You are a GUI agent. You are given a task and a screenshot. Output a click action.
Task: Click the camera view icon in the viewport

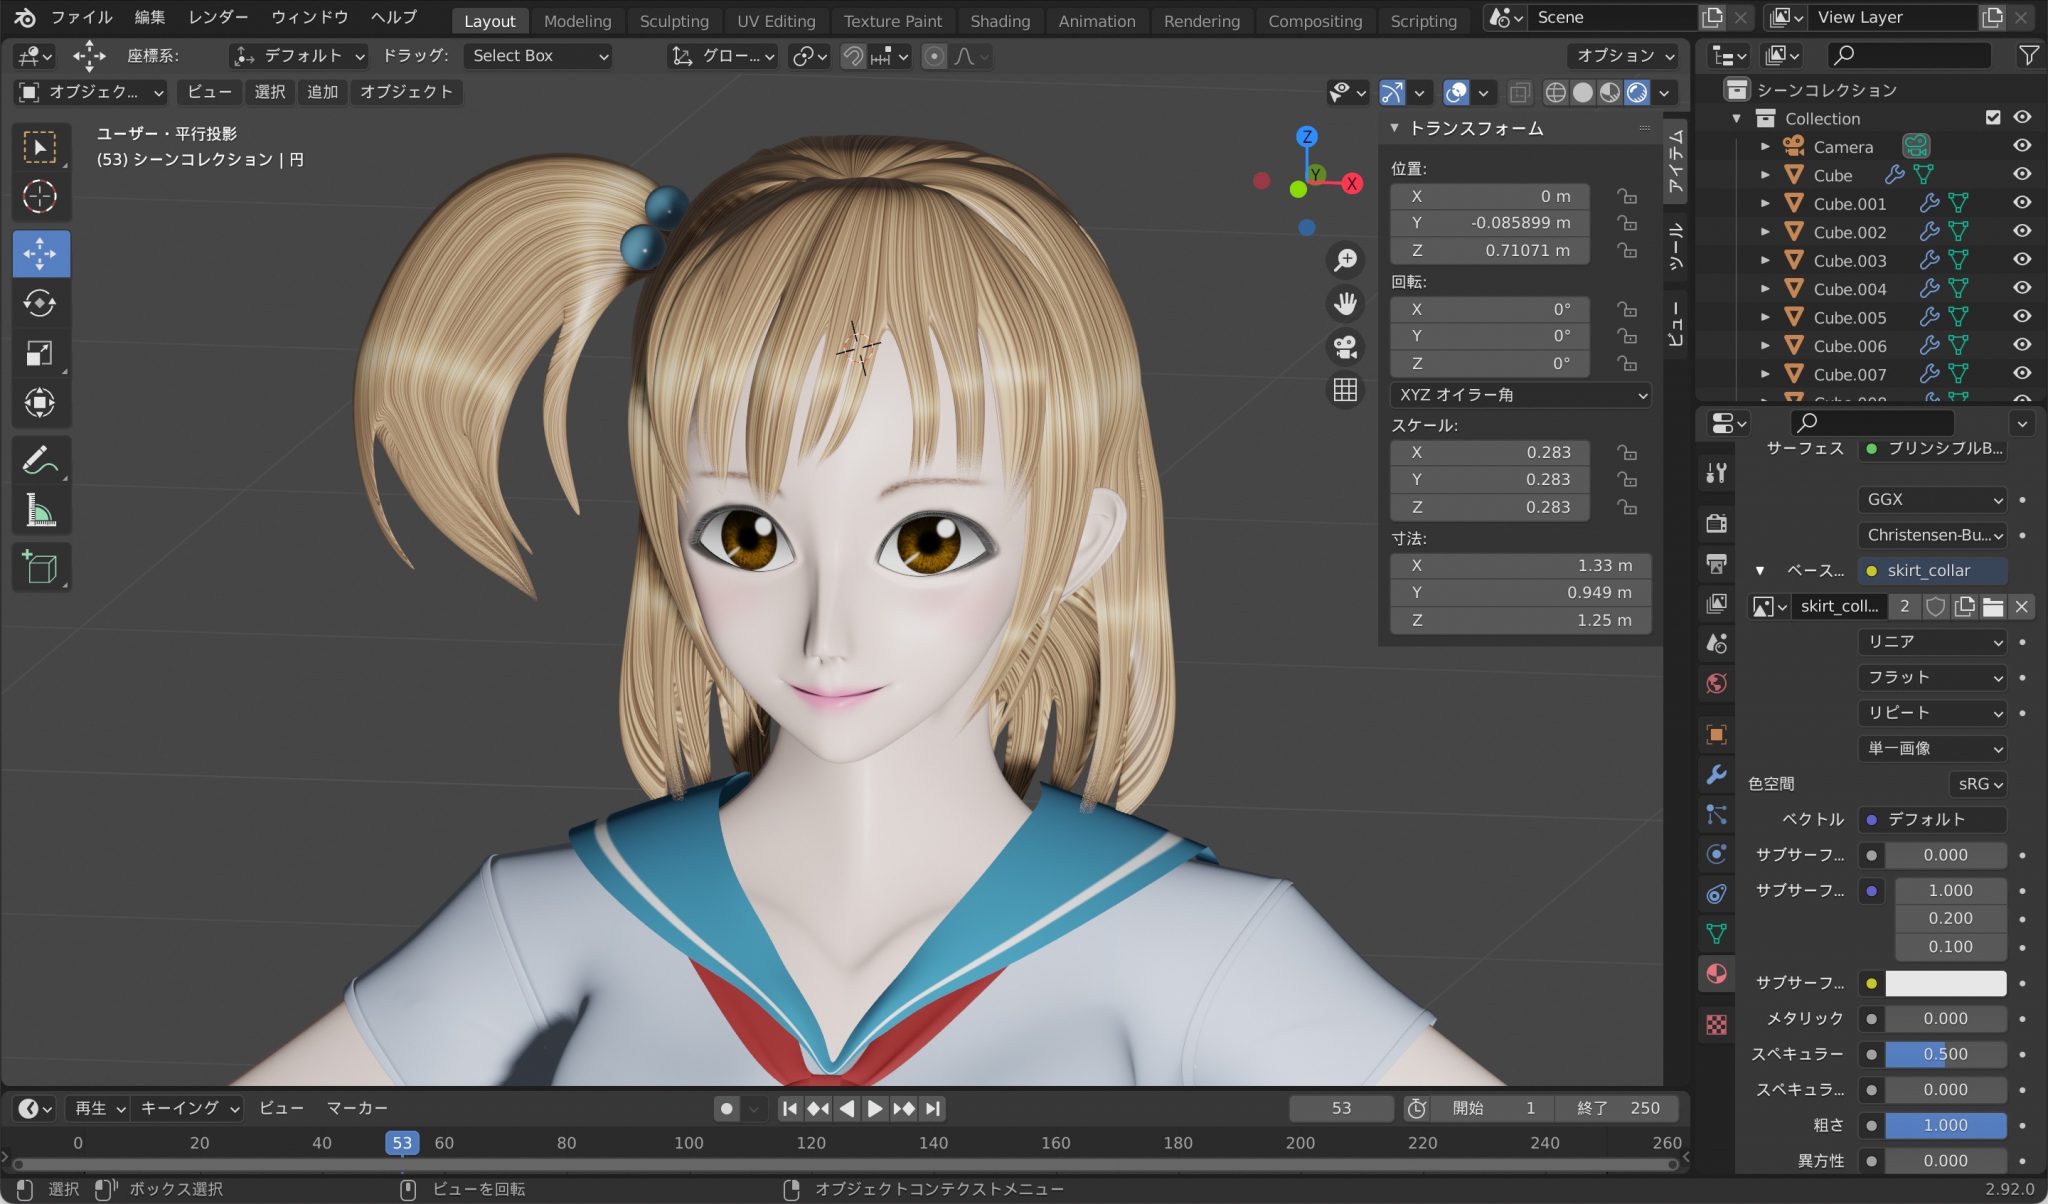[x=1345, y=347]
